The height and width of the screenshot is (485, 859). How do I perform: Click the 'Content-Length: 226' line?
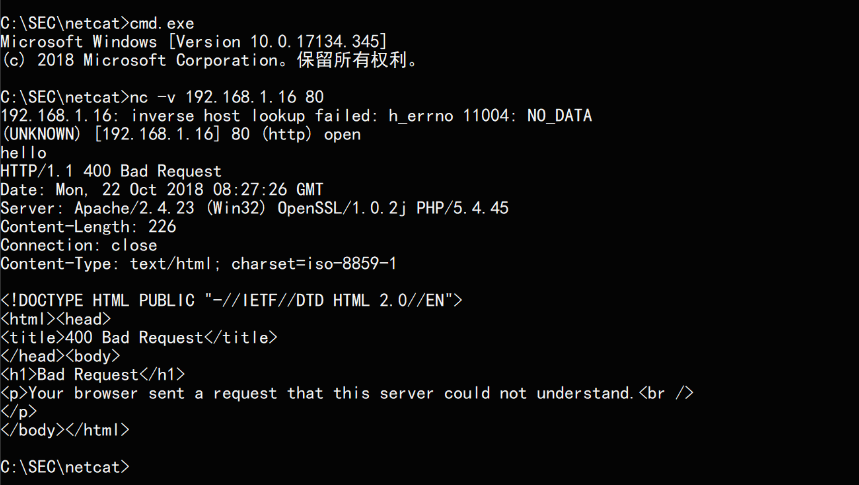[x=88, y=227]
